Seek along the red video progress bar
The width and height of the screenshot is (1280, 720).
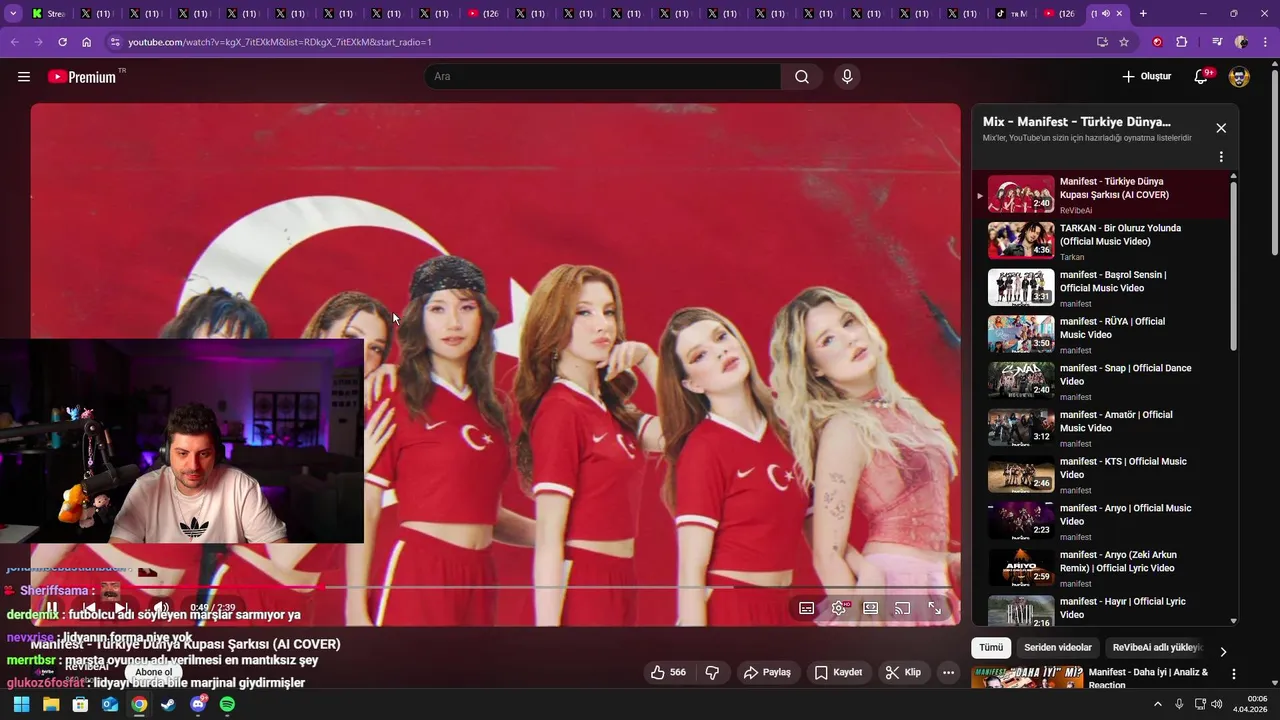[x=495, y=587]
